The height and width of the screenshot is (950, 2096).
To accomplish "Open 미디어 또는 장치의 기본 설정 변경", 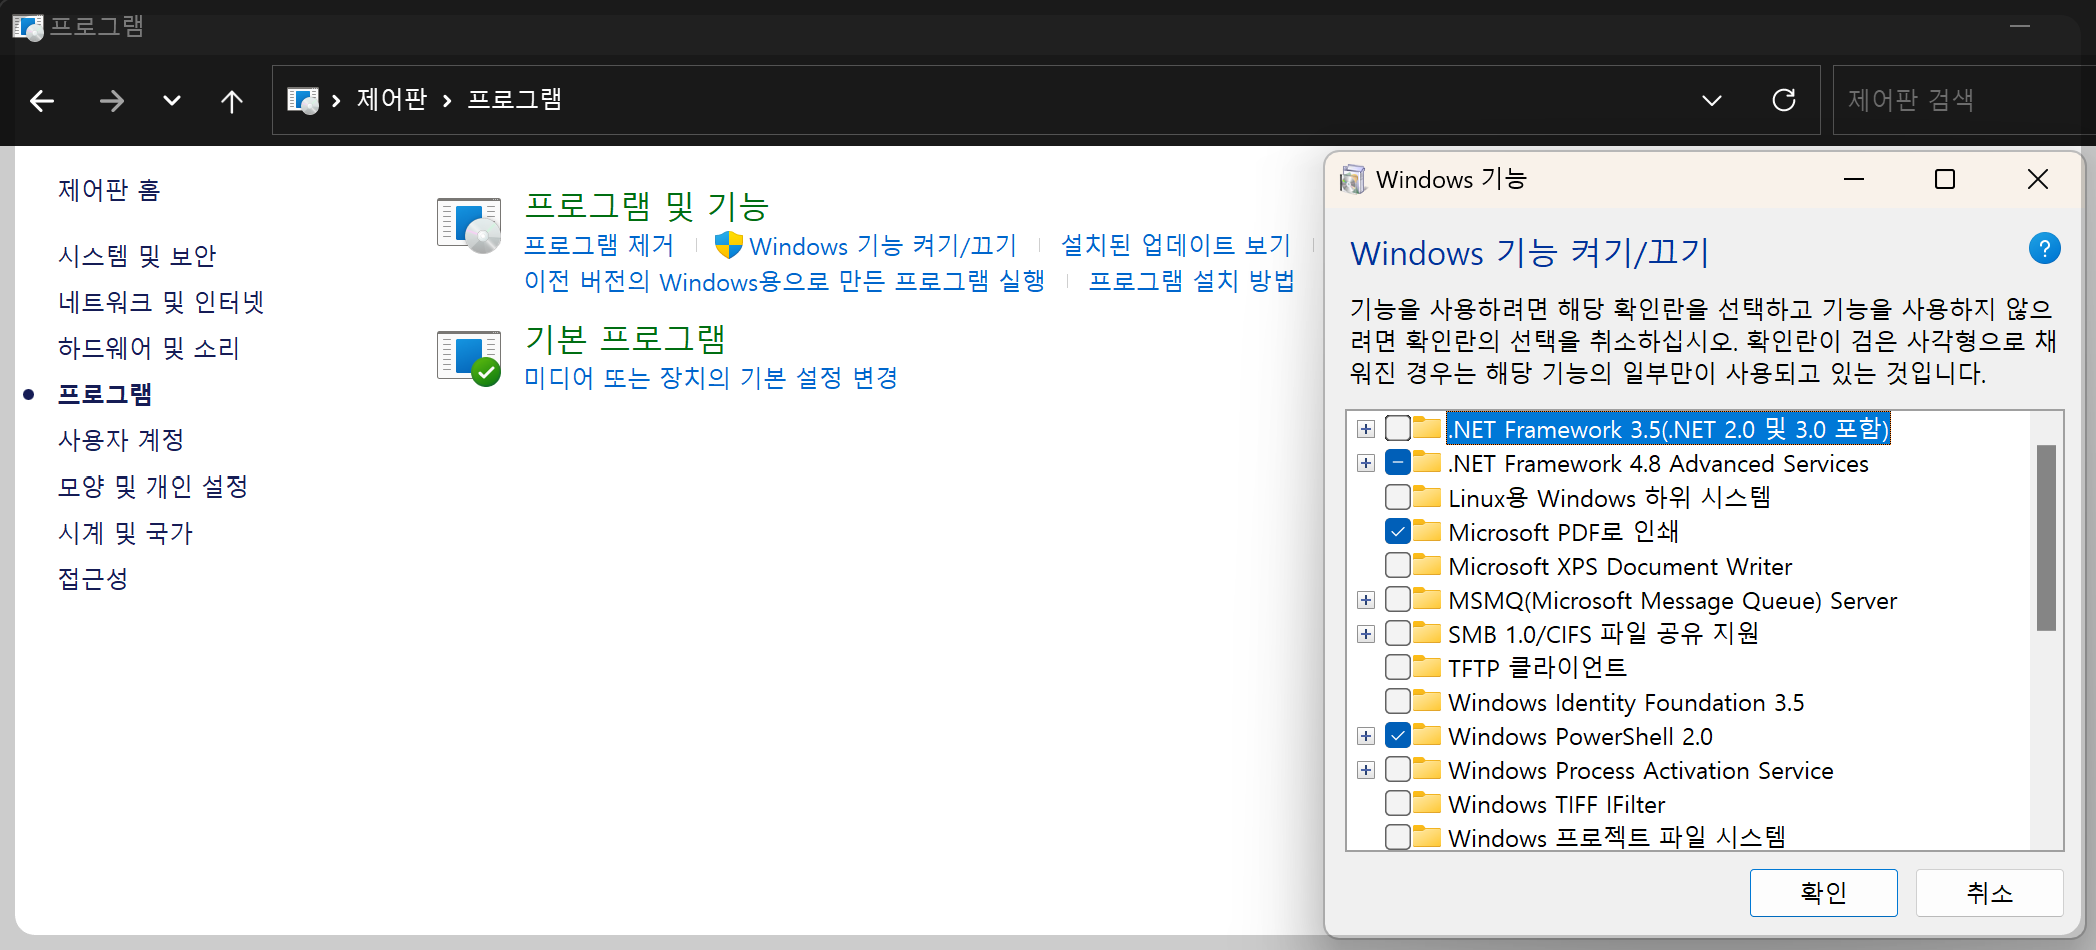I will click(711, 378).
